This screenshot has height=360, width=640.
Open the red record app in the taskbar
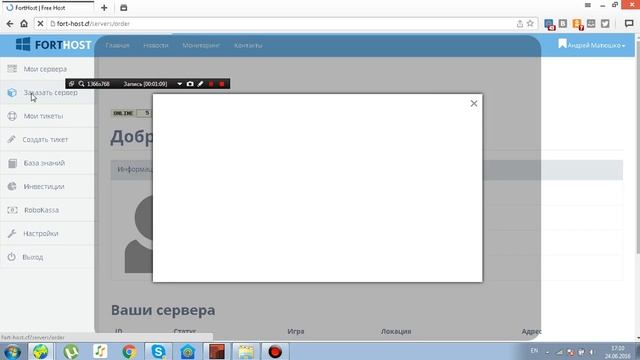point(275,351)
